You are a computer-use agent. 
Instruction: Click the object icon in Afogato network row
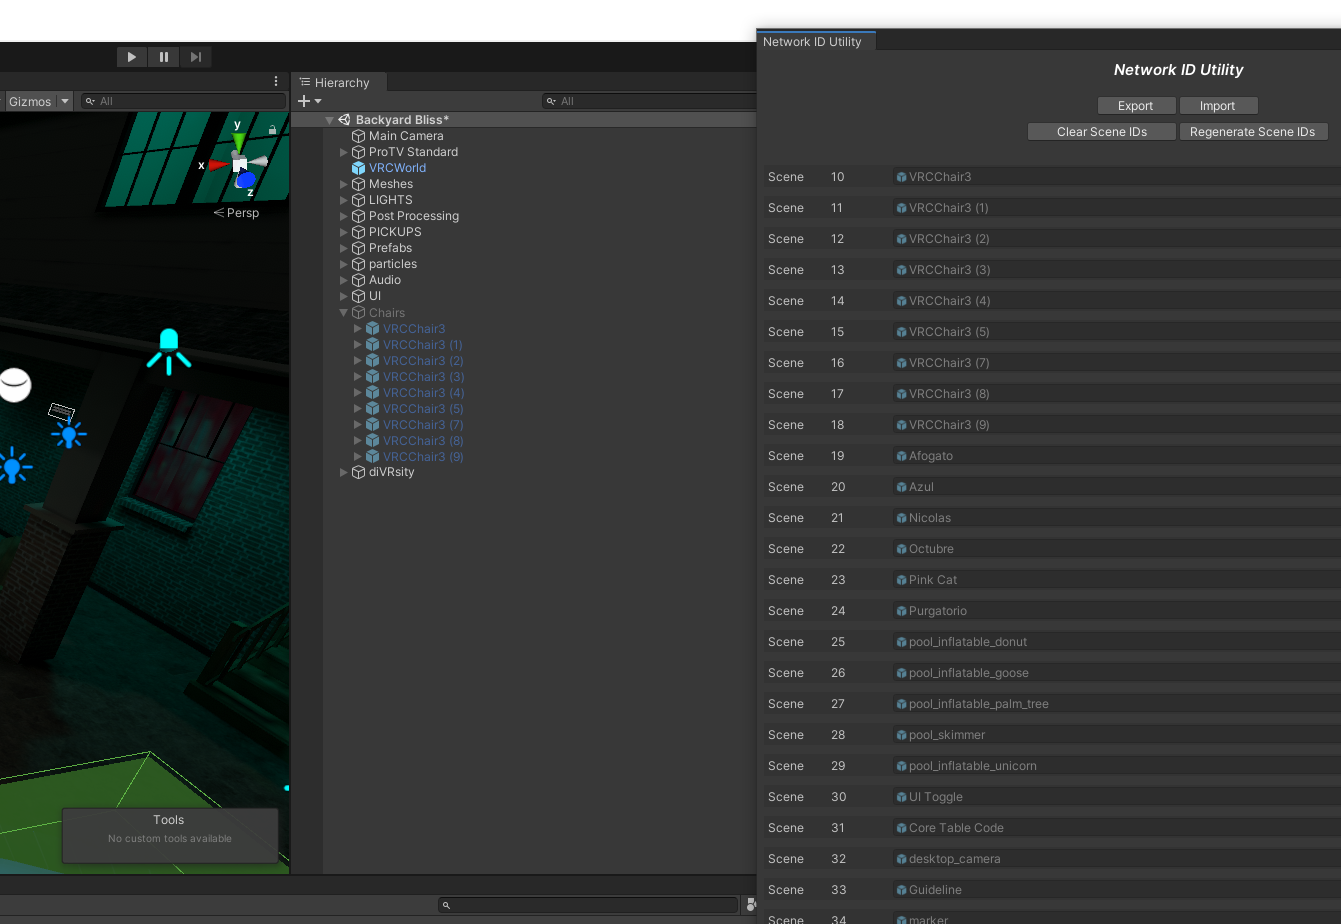click(x=901, y=456)
